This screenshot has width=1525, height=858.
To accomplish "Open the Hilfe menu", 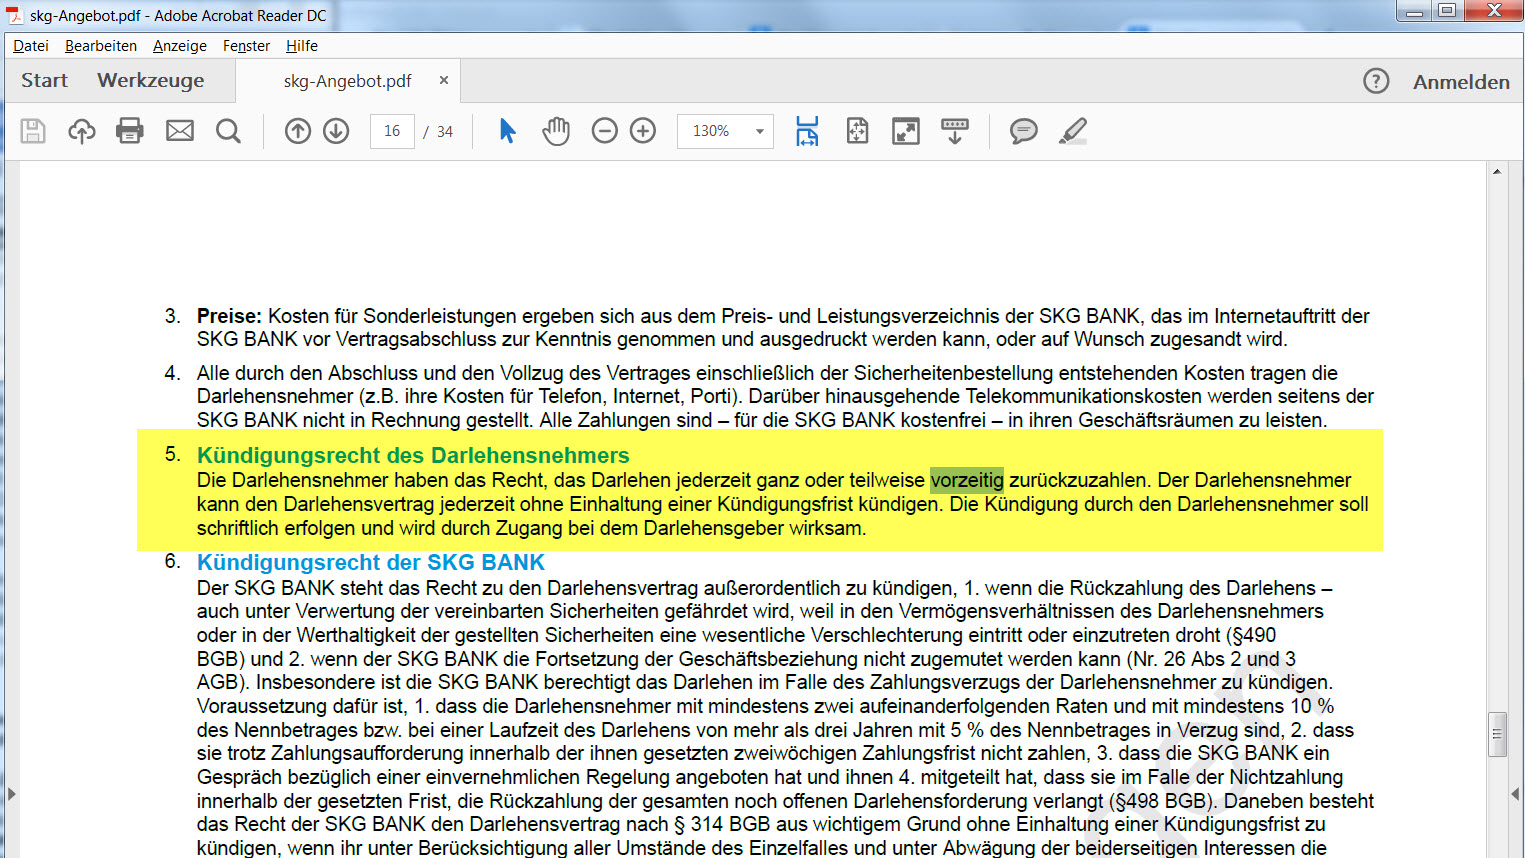I will [x=302, y=46].
